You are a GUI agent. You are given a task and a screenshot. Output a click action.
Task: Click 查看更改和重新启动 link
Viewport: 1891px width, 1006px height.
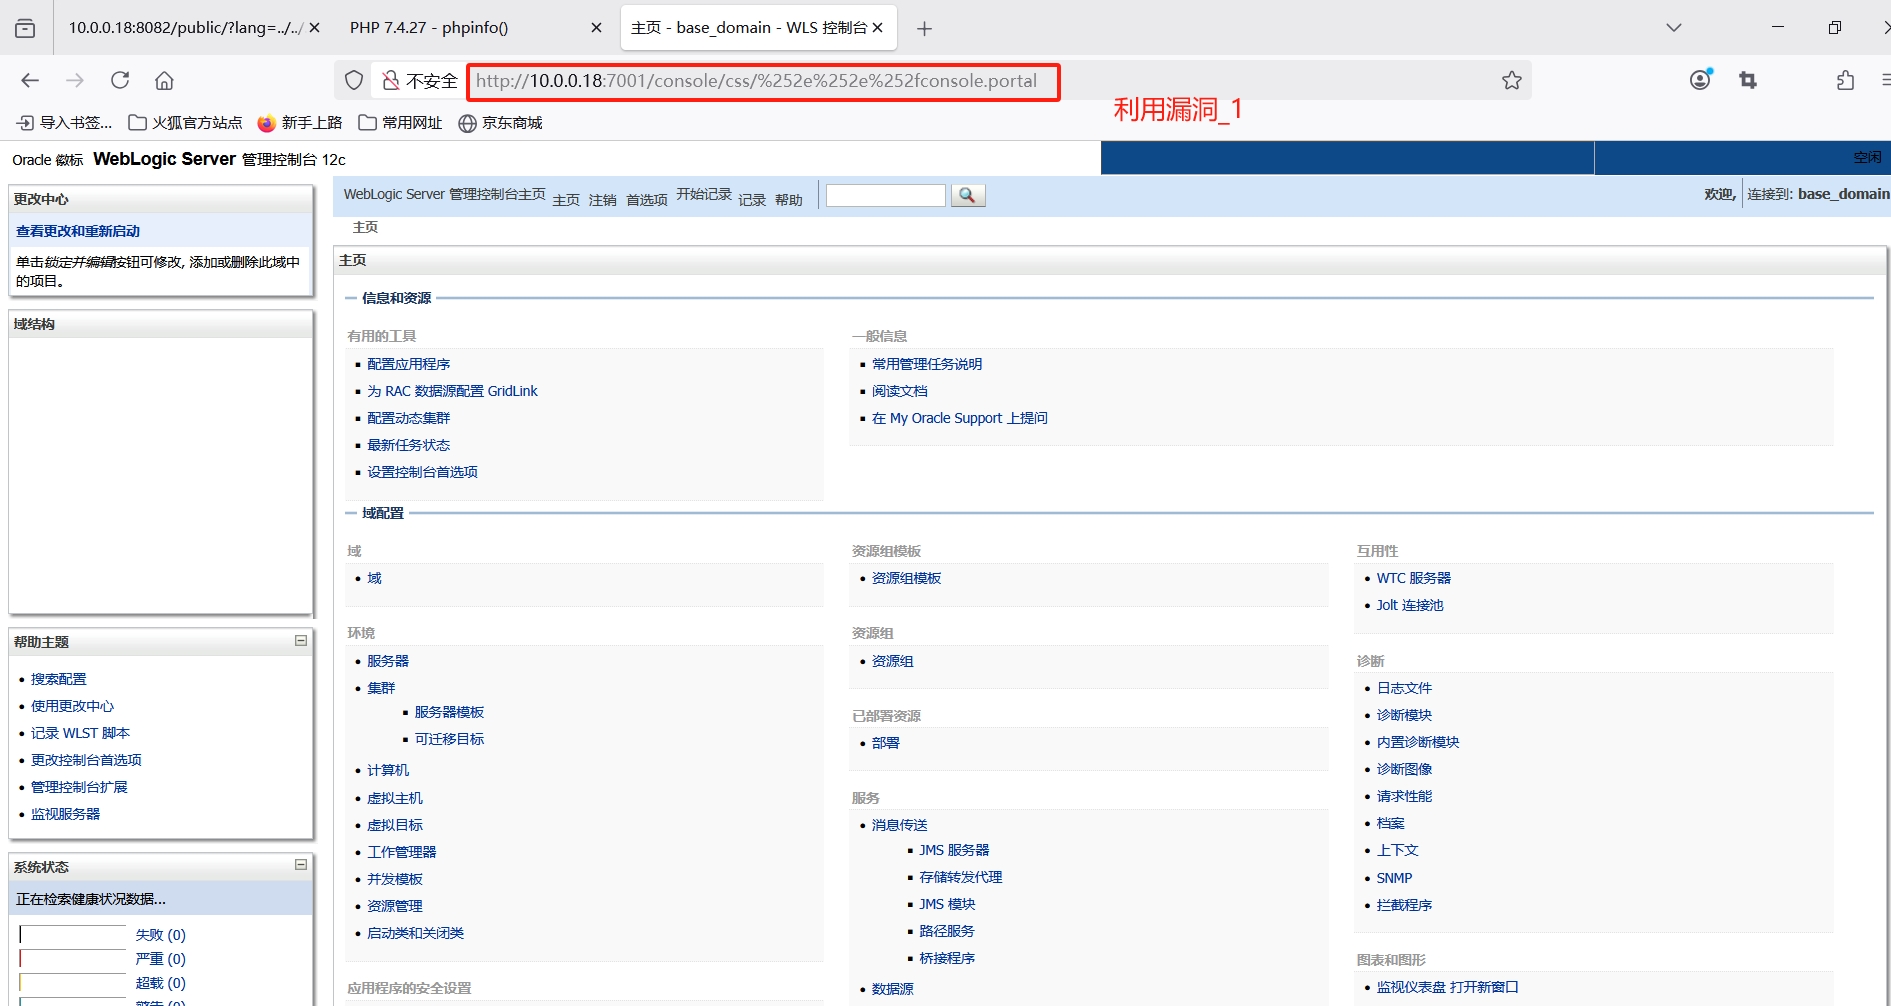coord(78,231)
